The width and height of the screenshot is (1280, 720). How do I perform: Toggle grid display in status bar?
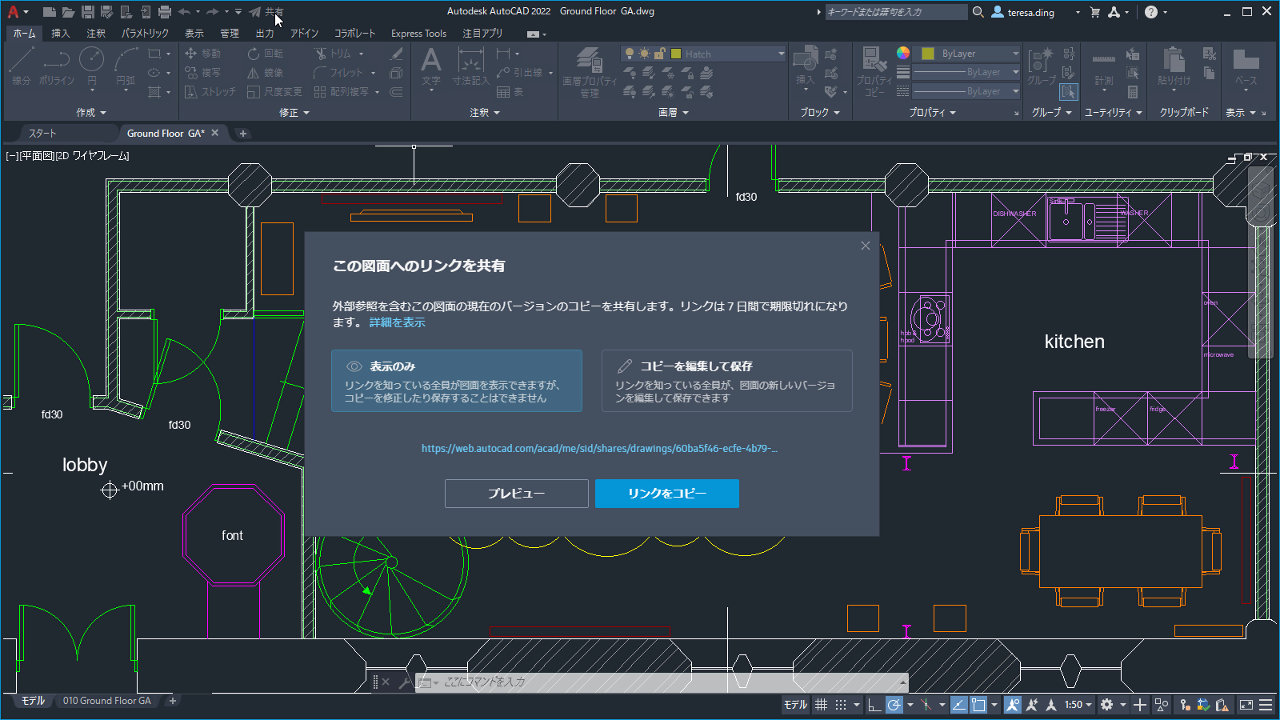point(821,705)
